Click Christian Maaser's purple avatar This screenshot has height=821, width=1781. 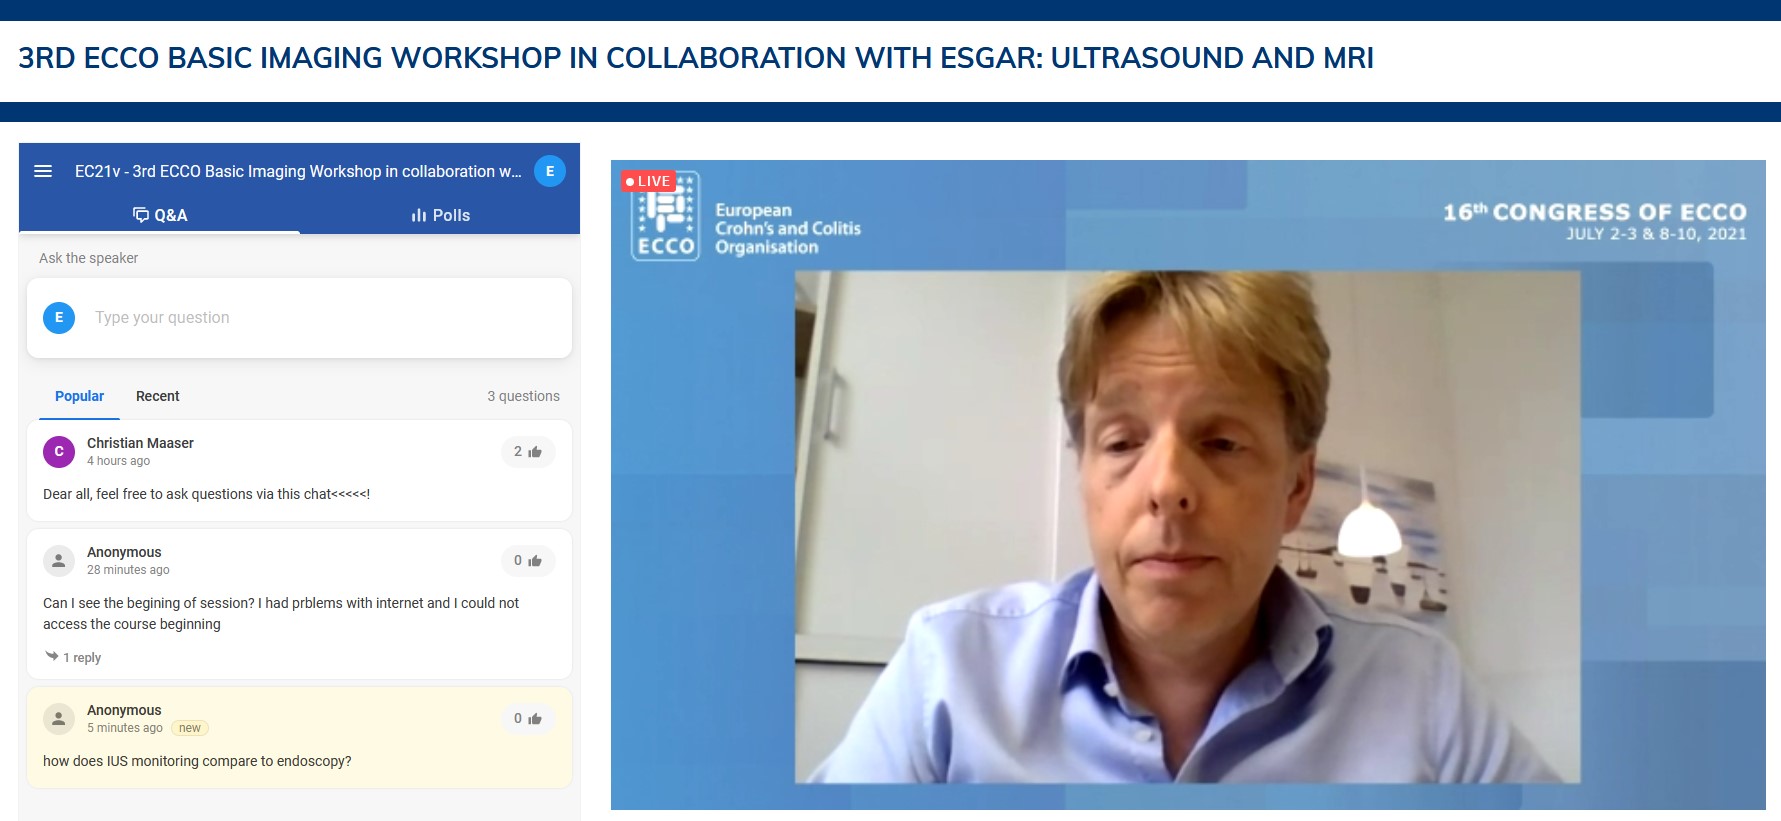click(x=59, y=452)
